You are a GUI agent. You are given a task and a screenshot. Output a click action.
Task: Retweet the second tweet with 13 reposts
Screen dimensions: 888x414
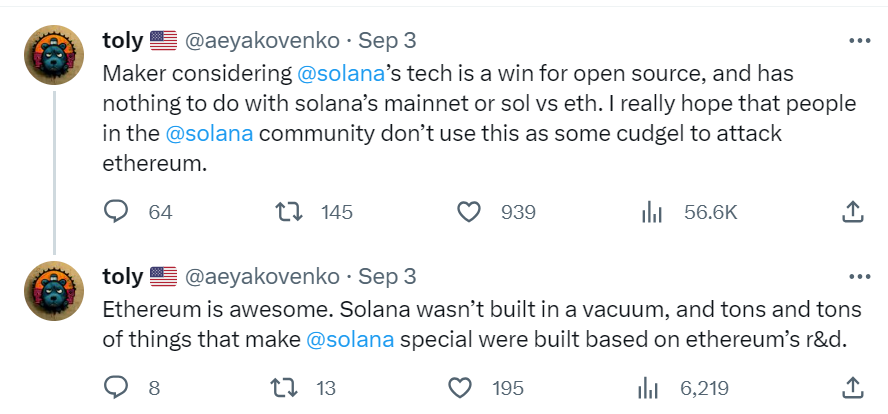(x=288, y=387)
